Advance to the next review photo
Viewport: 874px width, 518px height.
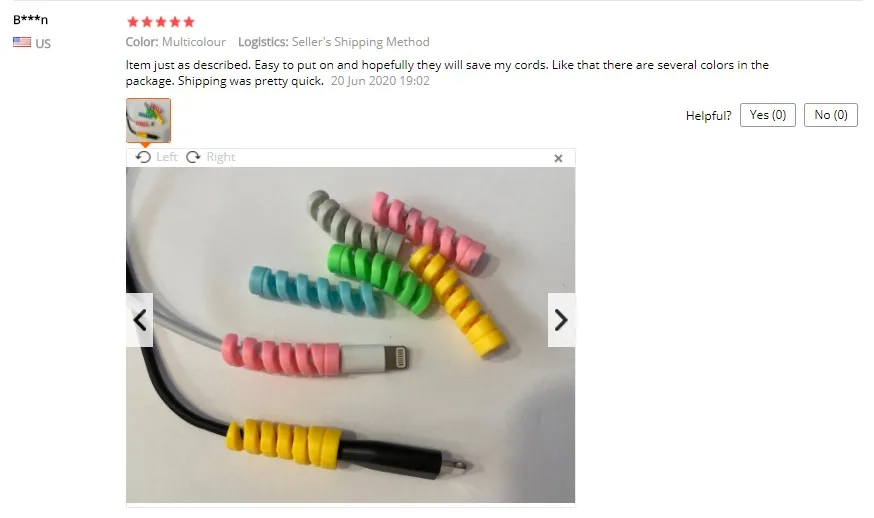click(561, 320)
